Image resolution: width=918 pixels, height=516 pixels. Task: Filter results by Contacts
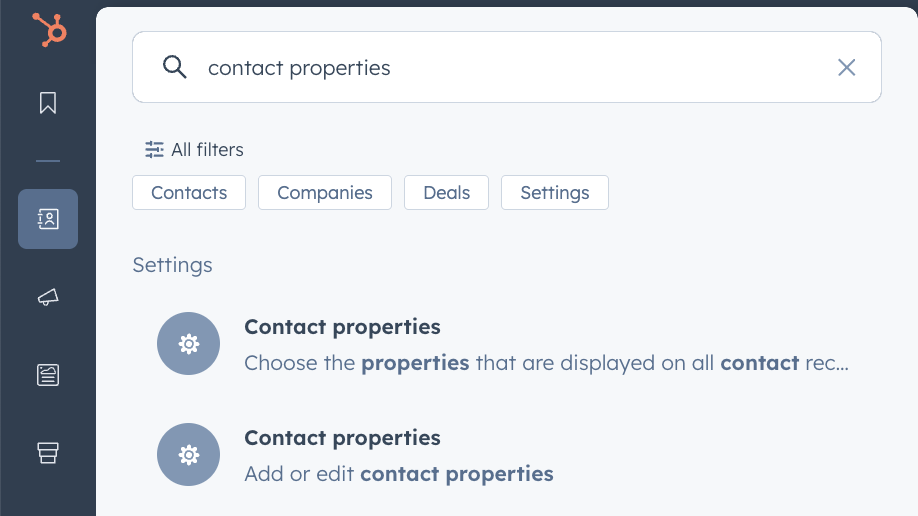[x=189, y=193]
